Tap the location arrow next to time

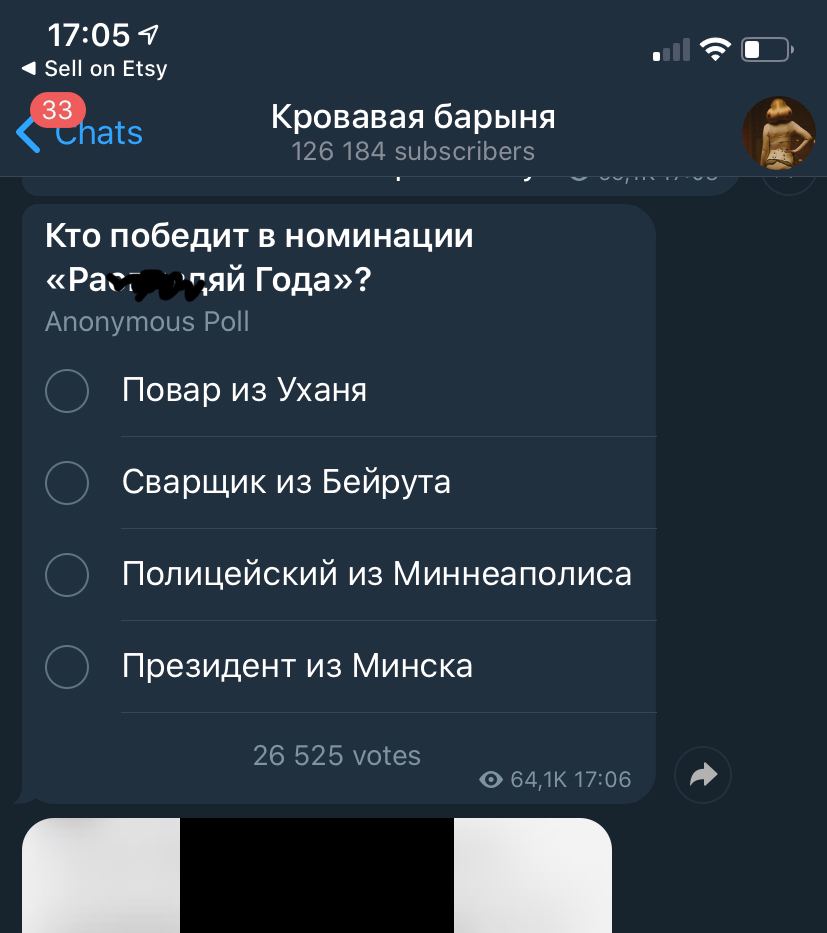click(x=149, y=35)
